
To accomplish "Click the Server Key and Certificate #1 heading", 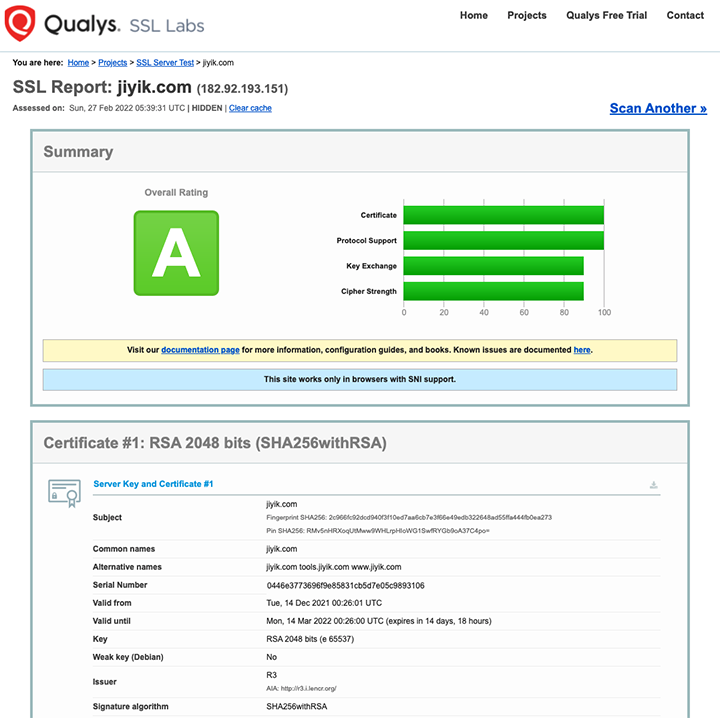I will pyautogui.click(x=153, y=484).
